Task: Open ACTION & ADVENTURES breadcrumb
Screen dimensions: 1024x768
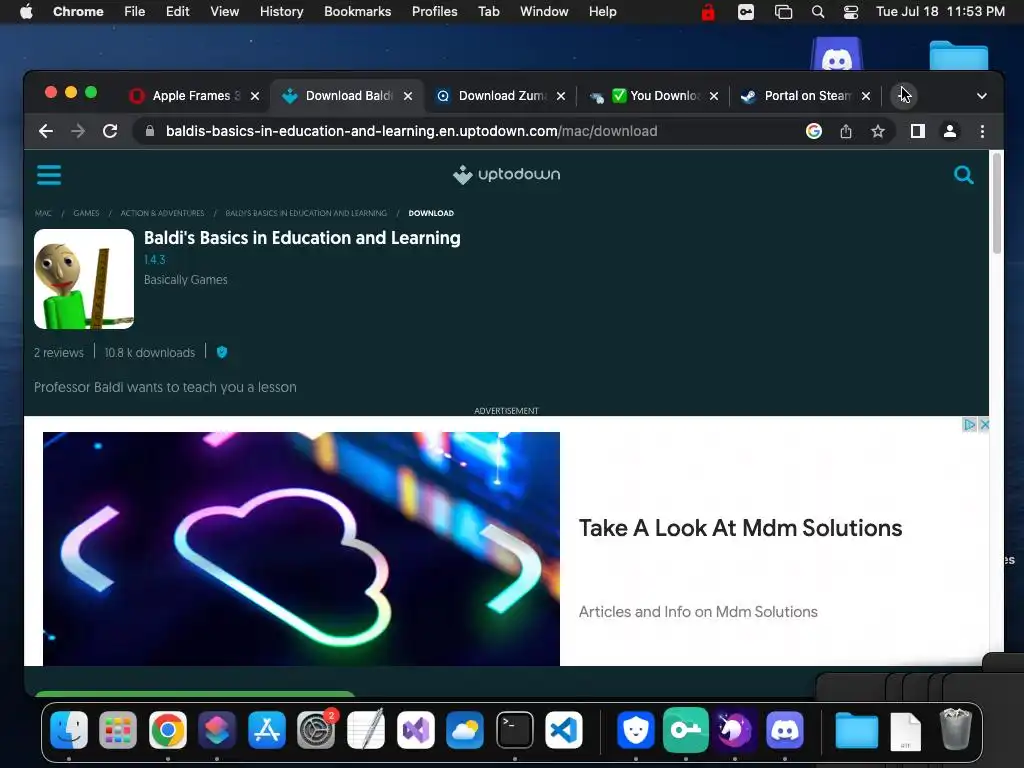Action: point(162,213)
